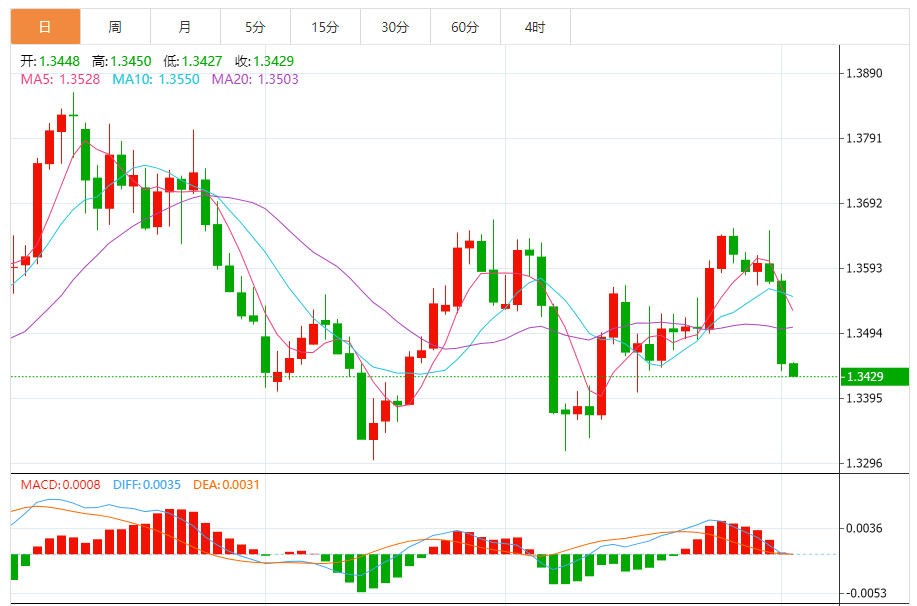
Task: Open the 5分 timeframe tab
Action: click(x=256, y=27)
